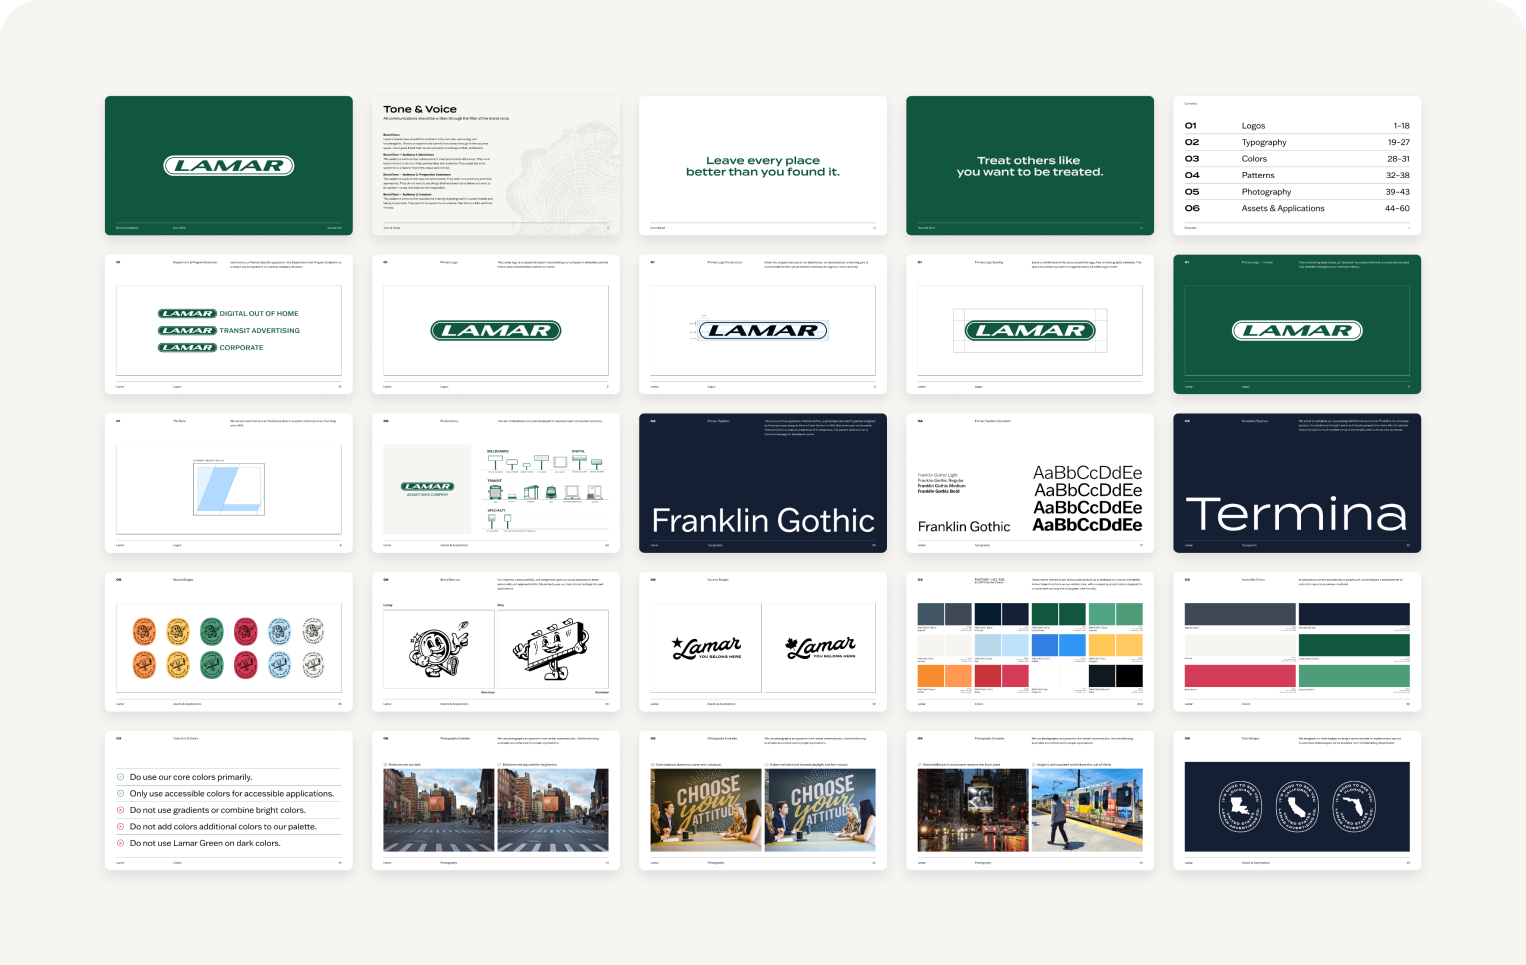Click check icon beside 'Do use our core colors primarily'
The height and width of the screenshot is (965, 1526).
121,777
